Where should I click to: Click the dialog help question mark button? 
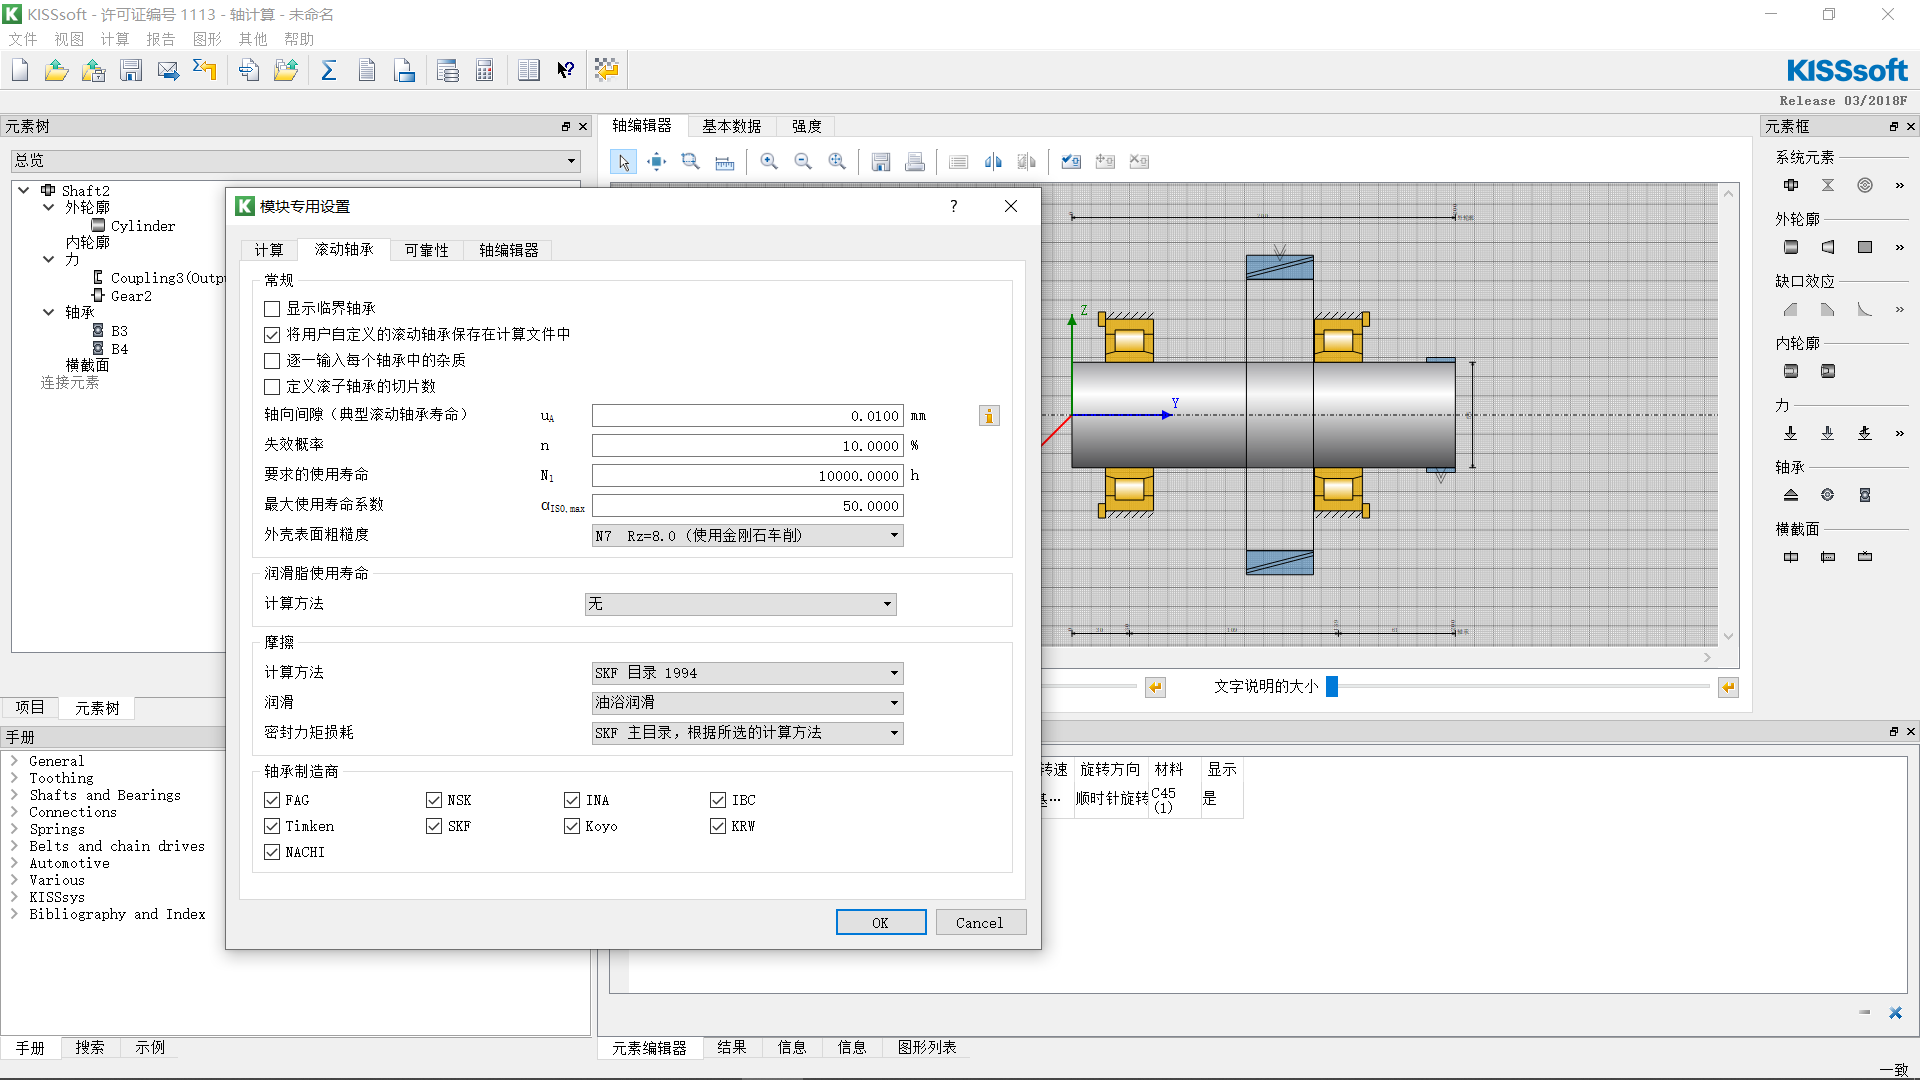point(954,206)
